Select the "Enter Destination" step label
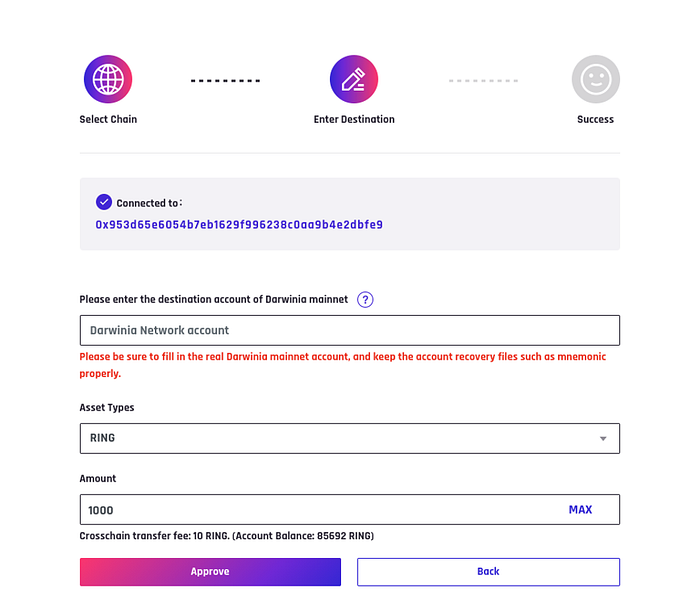The width and height of the screenshot is (700, 600). coord(354,119)
